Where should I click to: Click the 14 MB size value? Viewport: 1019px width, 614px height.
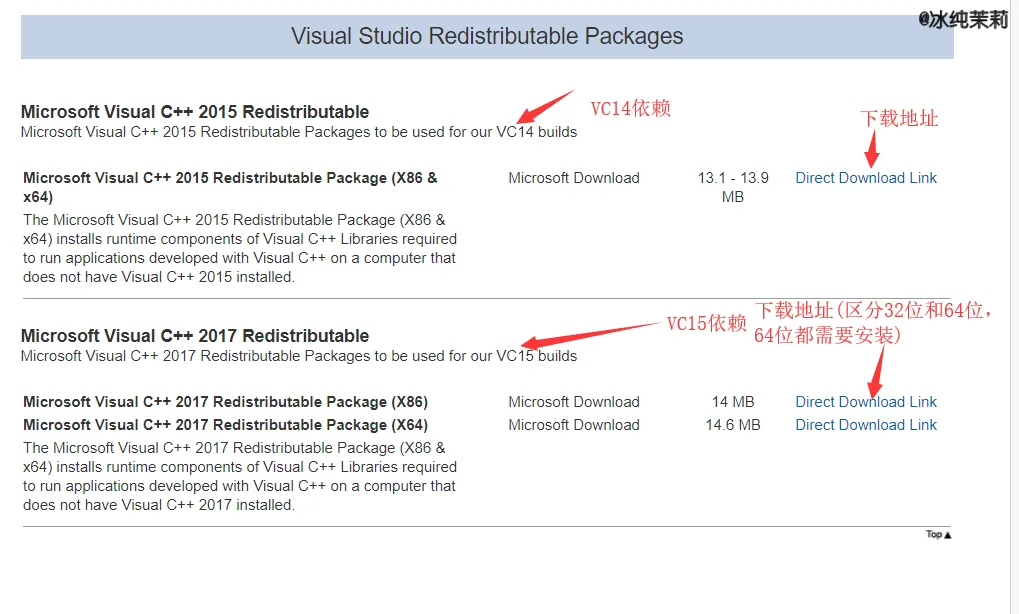[733, 402]
